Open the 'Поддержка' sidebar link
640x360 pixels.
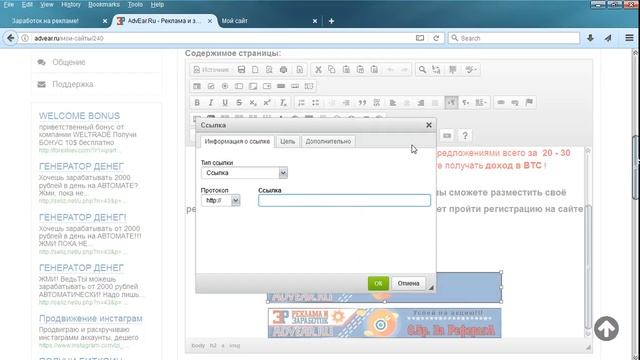[x=73, y=84]
